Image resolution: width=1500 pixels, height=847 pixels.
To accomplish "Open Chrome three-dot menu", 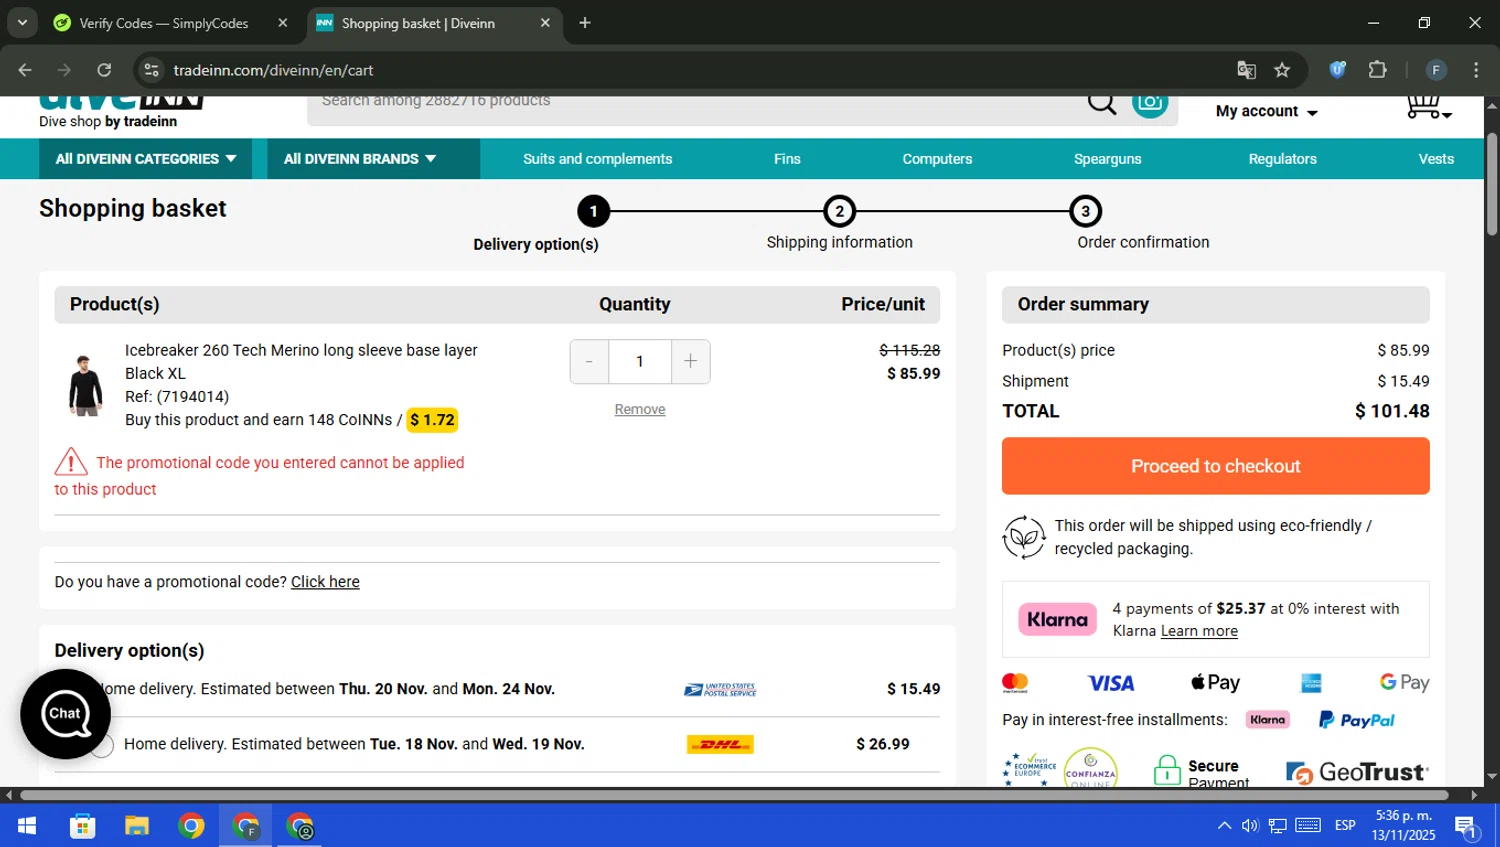I will pyautogui.click(x=1476, y=70).
